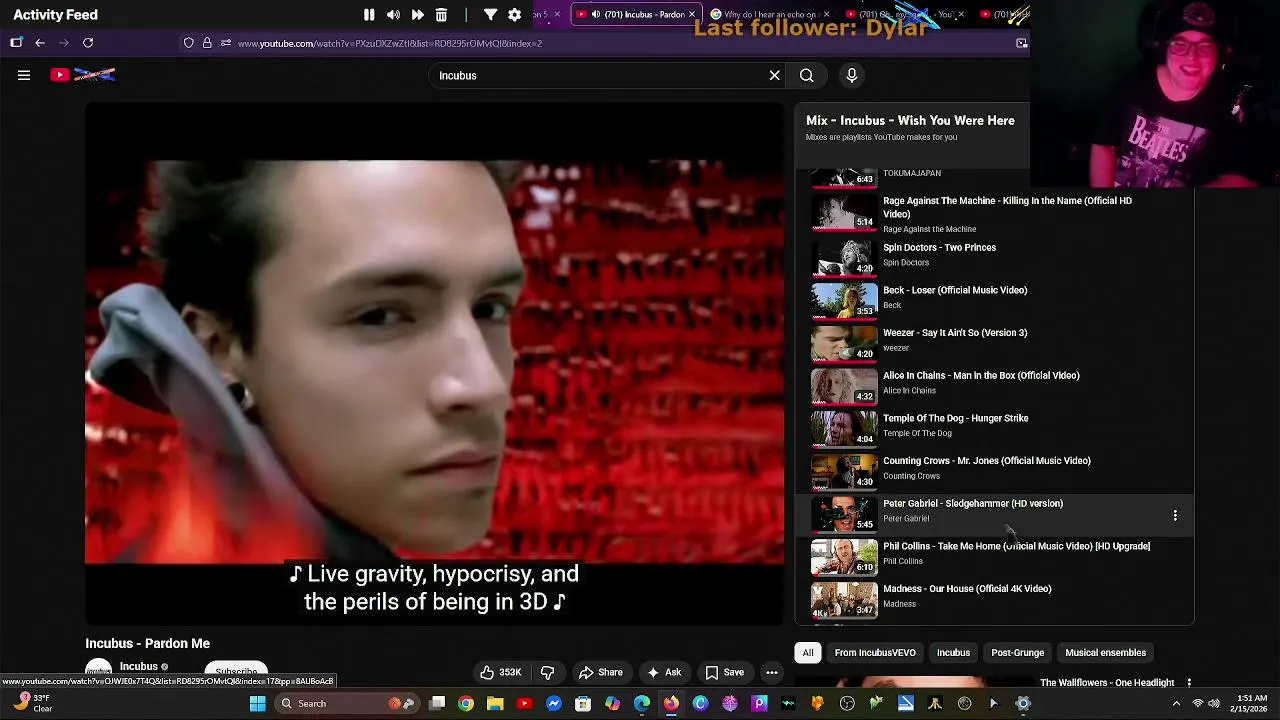The width and height of the screenshot is (1280, 720).
Task: Click the Ask button
Action: coord(664,672)
